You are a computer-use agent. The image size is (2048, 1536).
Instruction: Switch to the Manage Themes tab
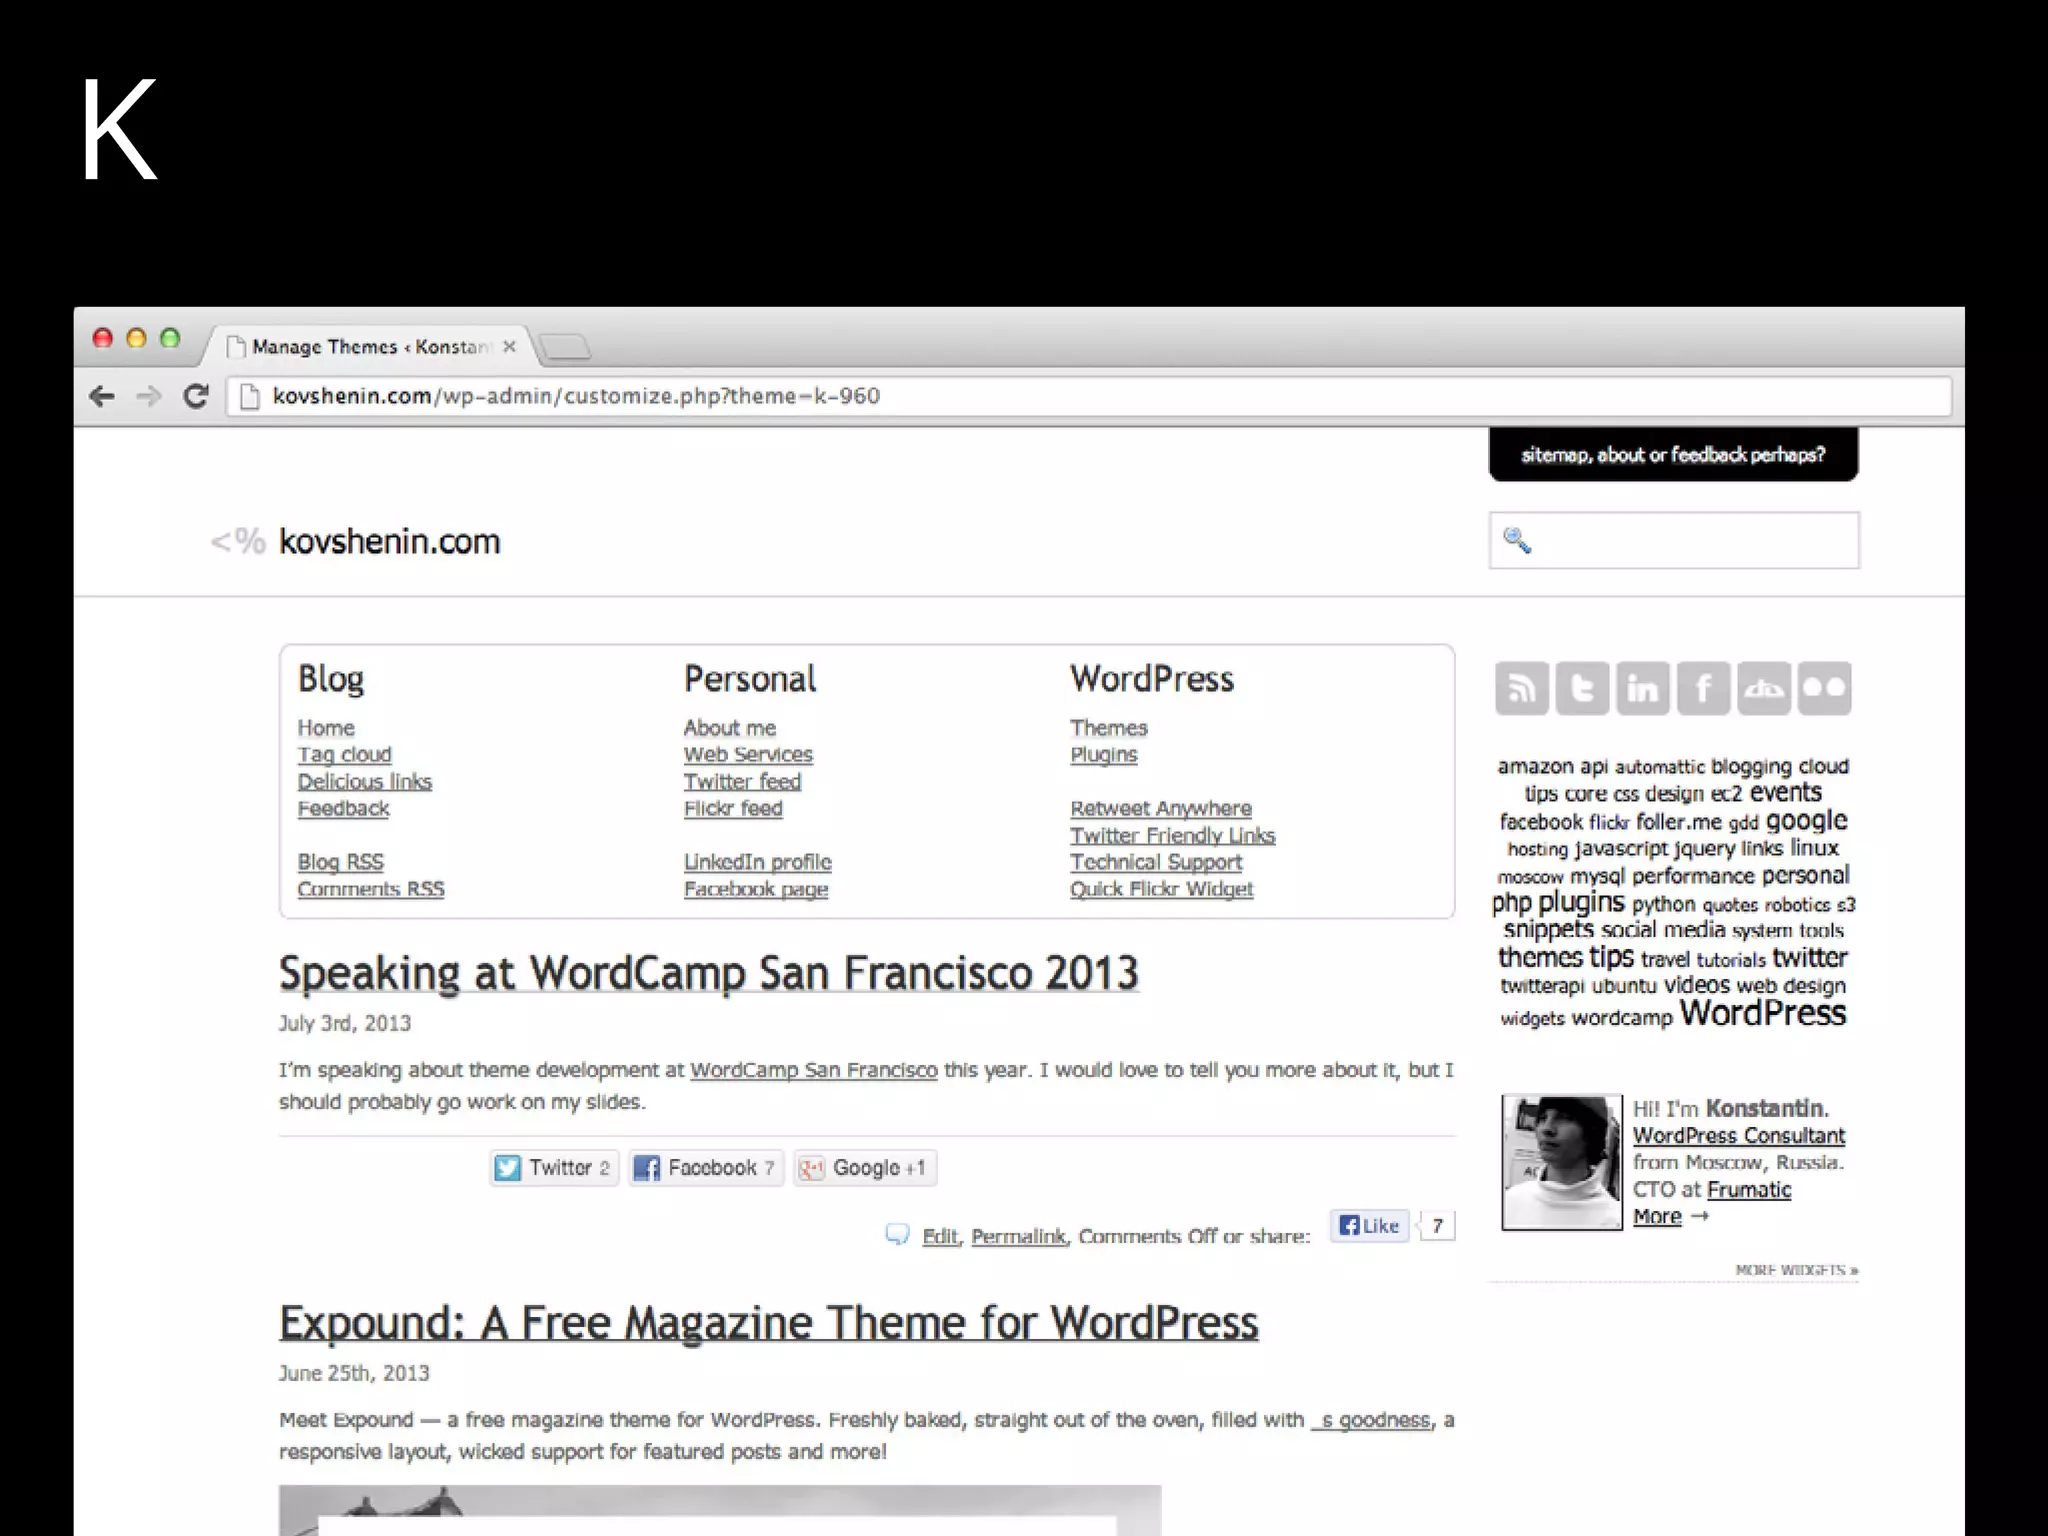(370, 347)
